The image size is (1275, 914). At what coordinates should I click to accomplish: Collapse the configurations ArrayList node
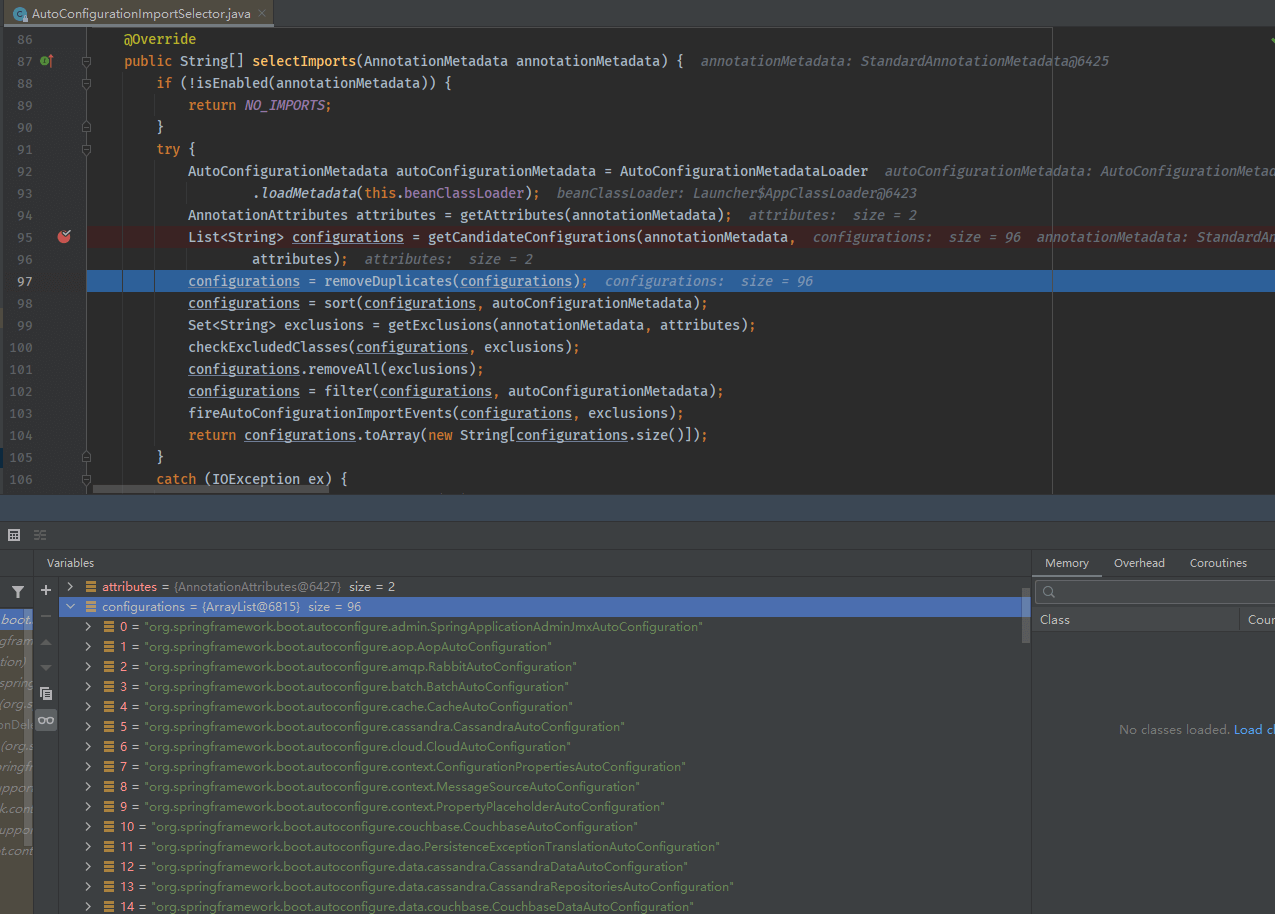coord(70,607)
